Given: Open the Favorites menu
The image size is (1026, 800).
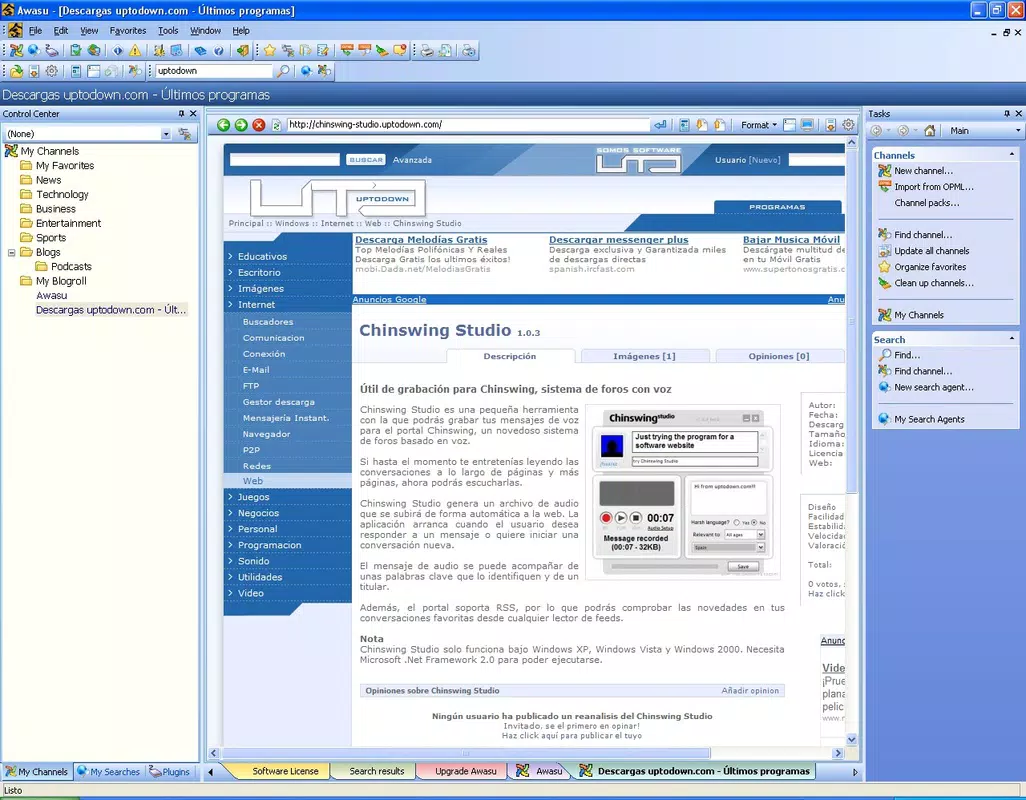Looking at the screenshot, I should click(x=128, y=31).
